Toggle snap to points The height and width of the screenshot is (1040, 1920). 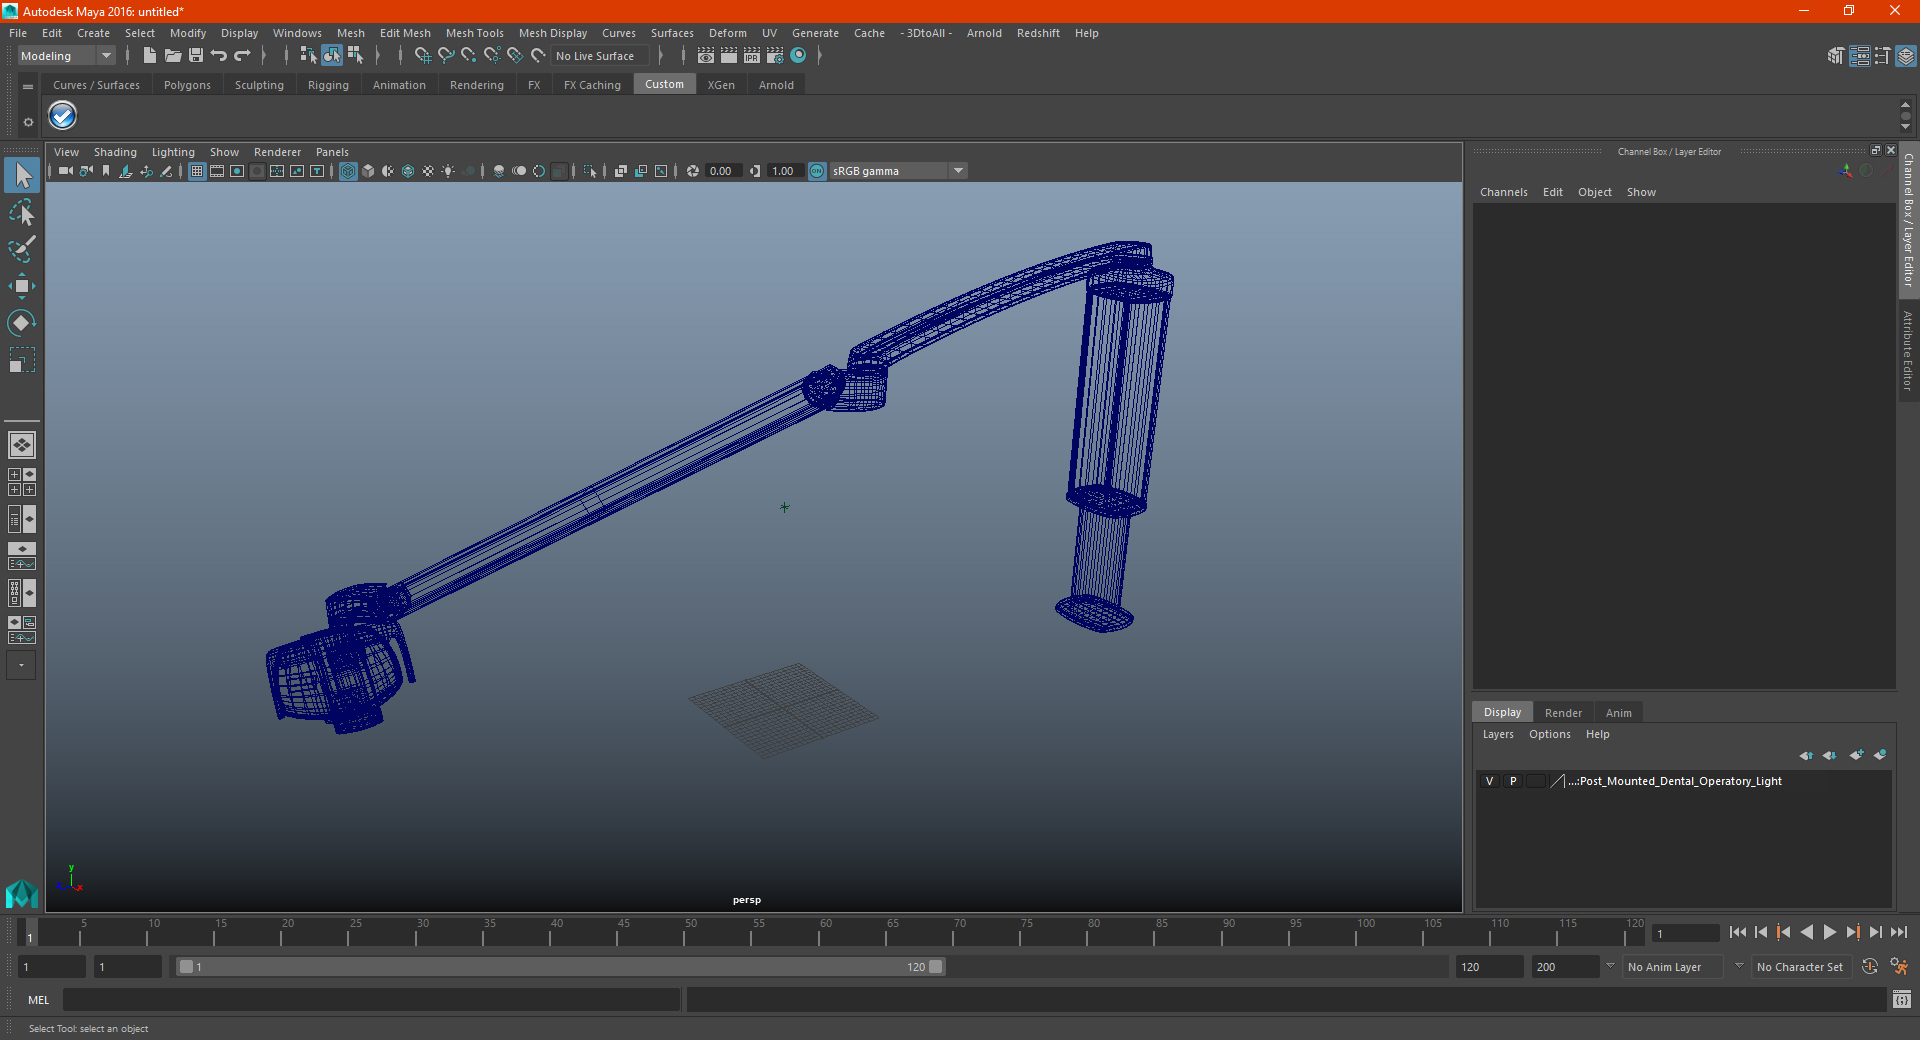[469, 56]
